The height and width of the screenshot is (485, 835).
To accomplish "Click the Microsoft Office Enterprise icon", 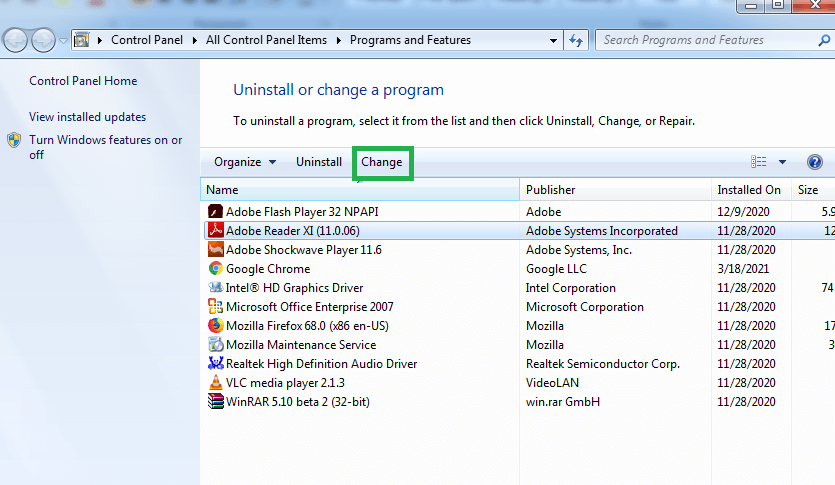I will pos(215,306).
